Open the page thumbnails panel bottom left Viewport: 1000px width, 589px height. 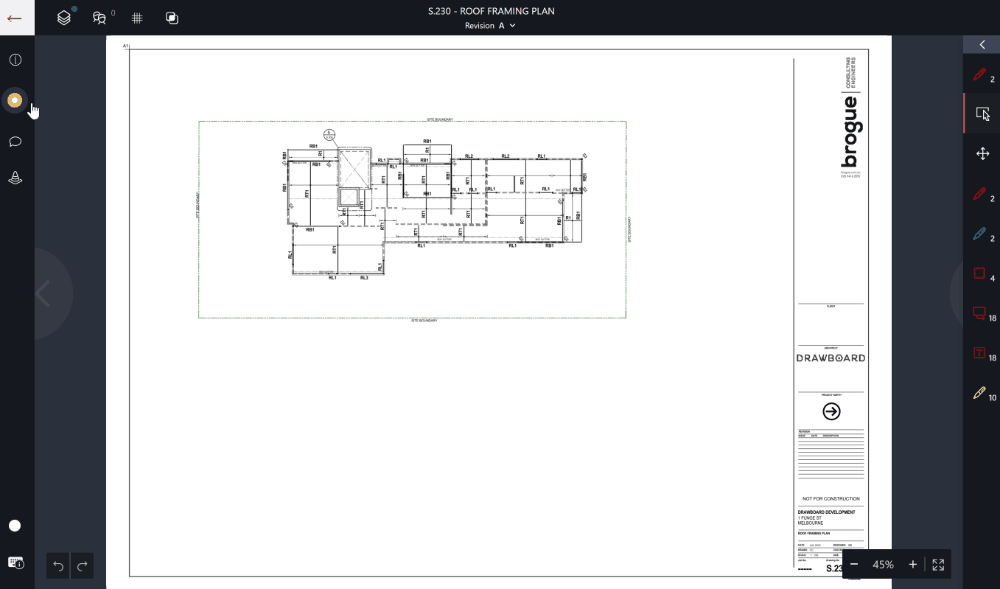(x=15, y=562)
